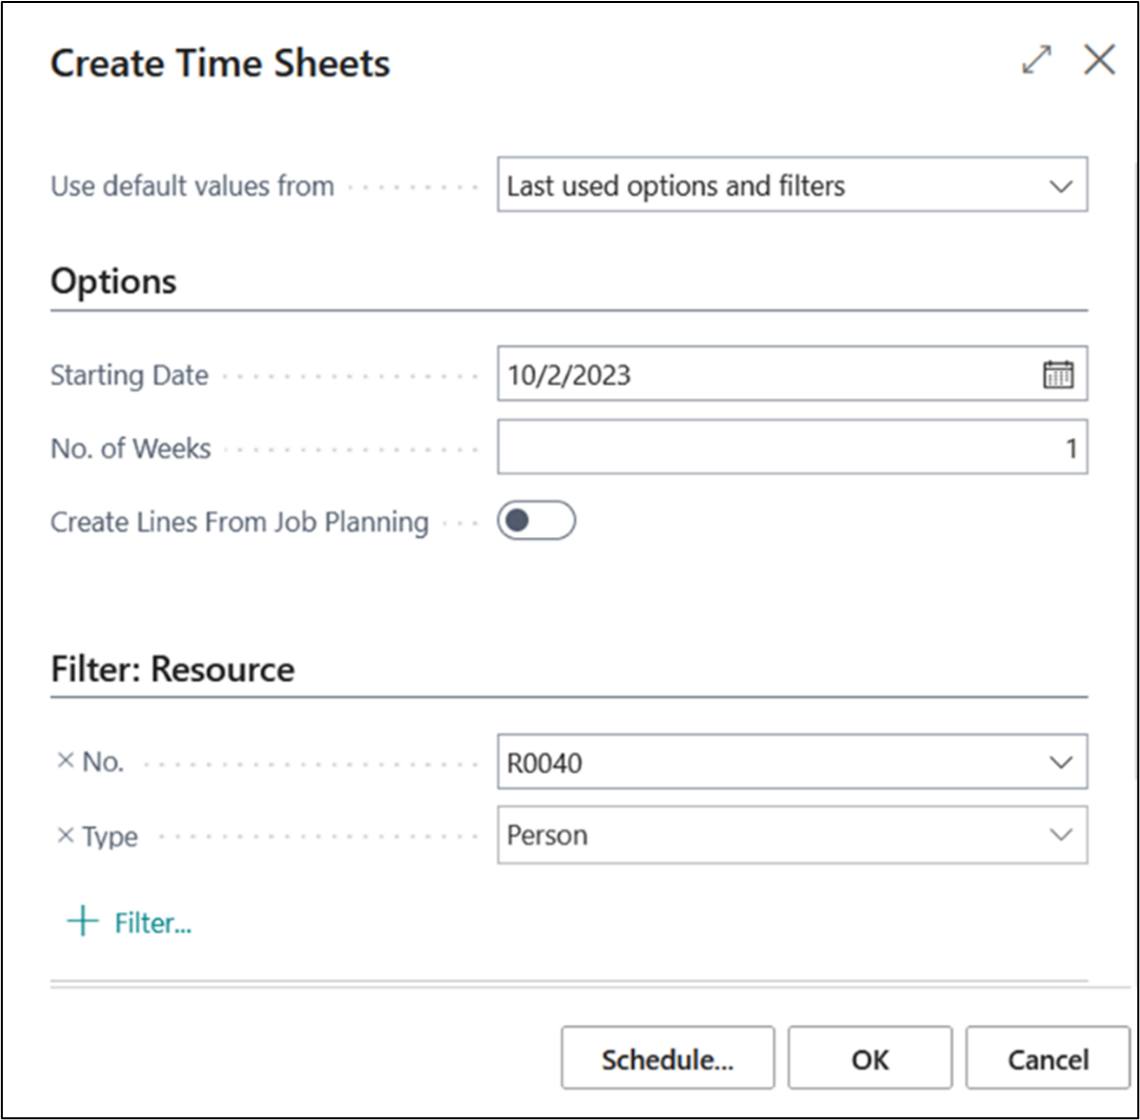
Task: Click the plus icon to add a filter
Action: (82, 922)
